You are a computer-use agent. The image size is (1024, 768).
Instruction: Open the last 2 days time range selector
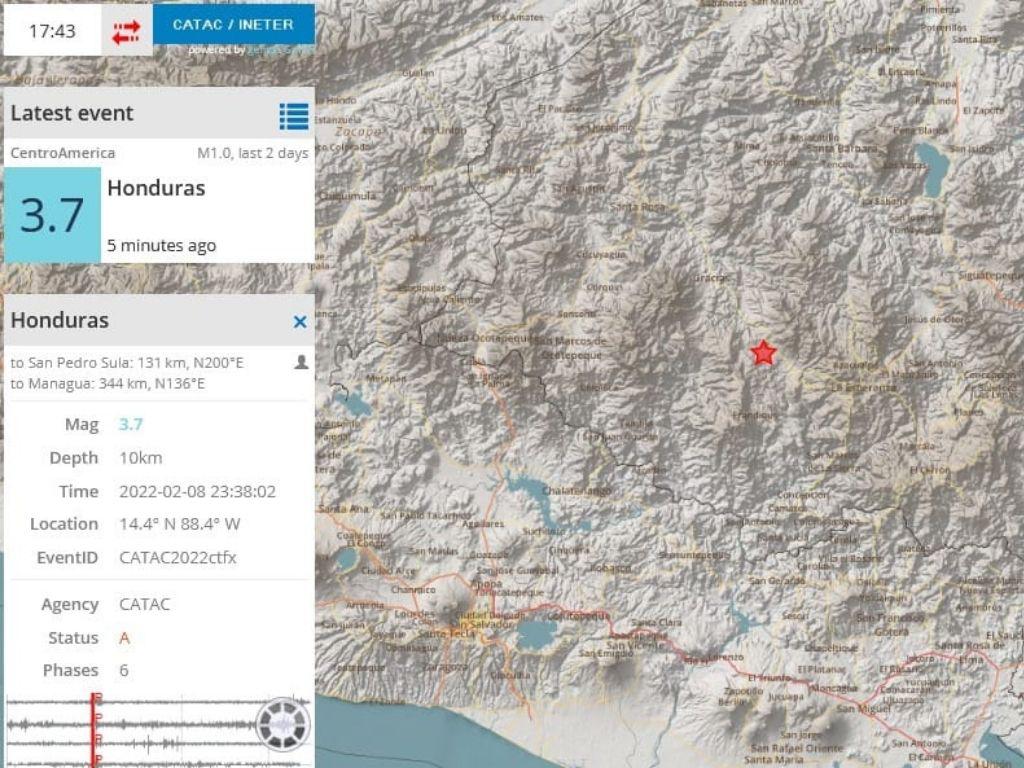[273, 153]
